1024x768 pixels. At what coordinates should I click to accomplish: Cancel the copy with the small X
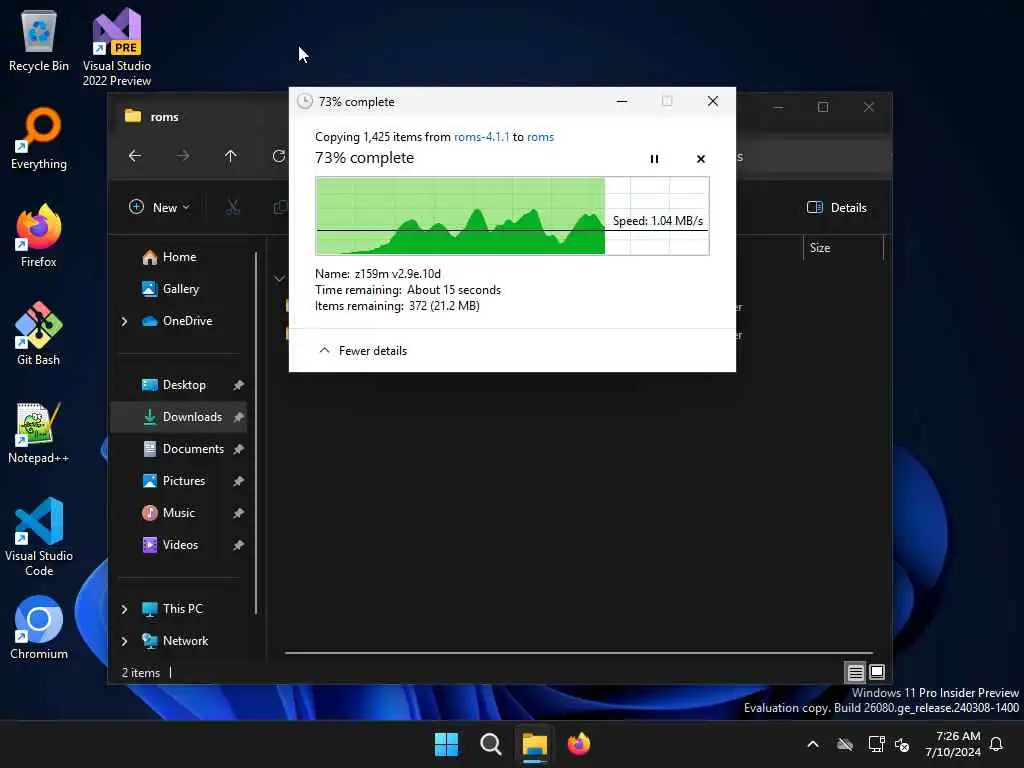(701, 159)
